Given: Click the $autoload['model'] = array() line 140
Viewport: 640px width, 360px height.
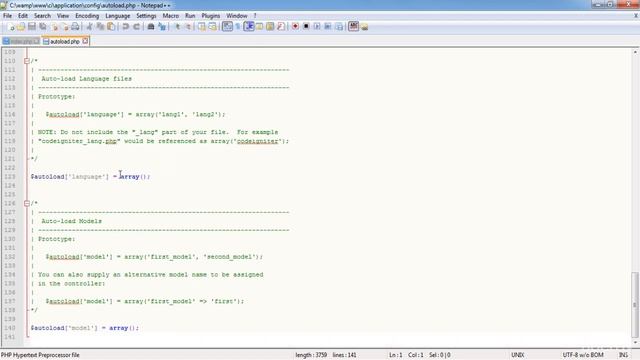Looking at the screenshot, I should click(84, 328).
